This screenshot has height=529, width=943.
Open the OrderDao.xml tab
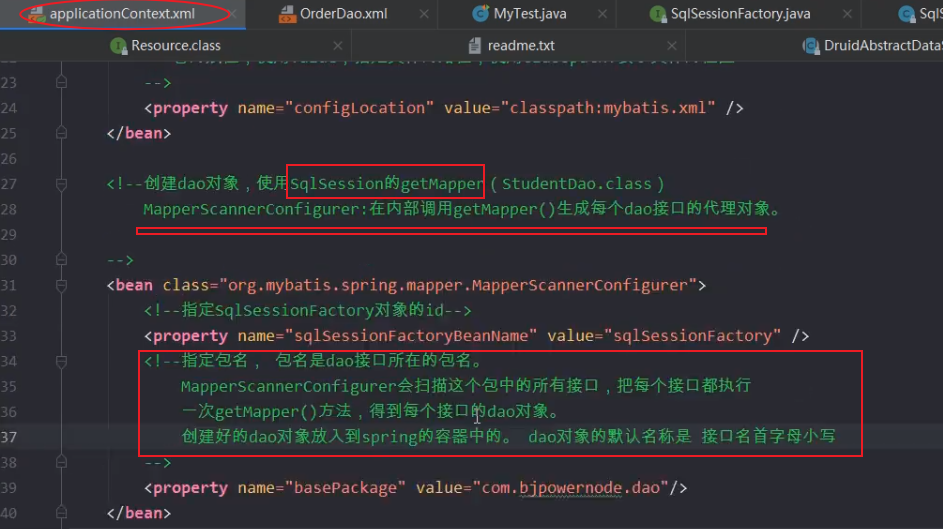click(343, 13)
